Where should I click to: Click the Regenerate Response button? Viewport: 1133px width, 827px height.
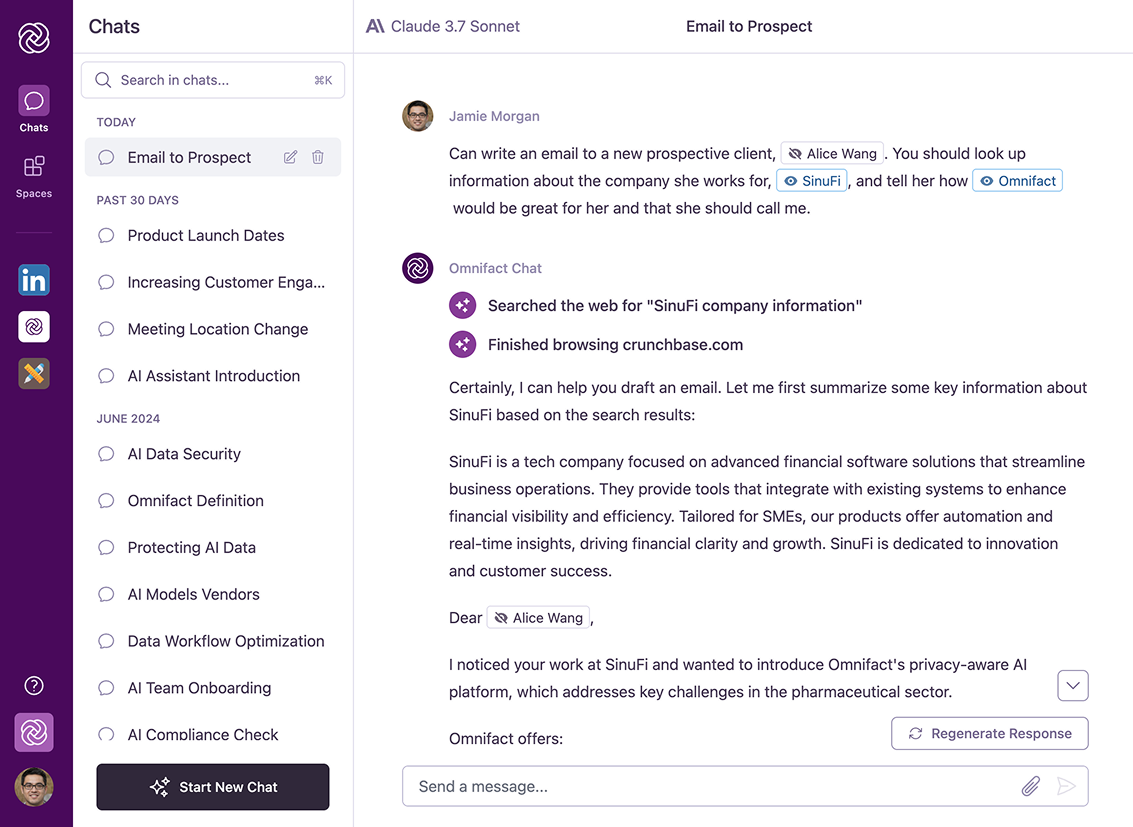pos(989,733)
